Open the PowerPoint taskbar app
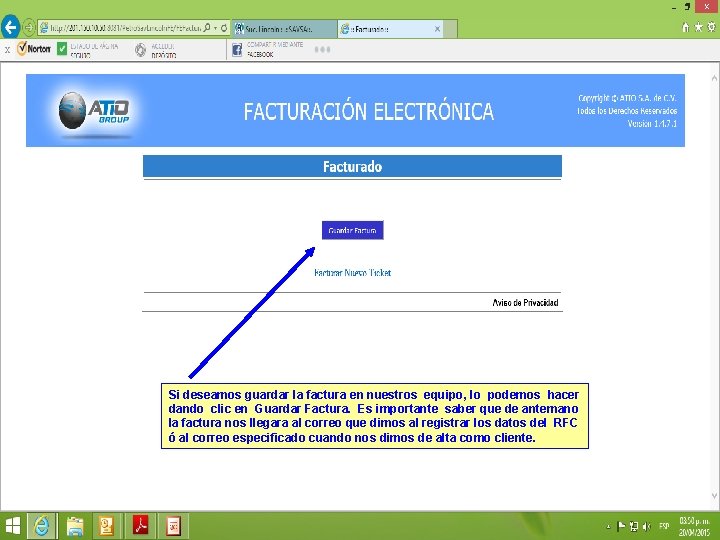720x540 pixels. coord(174,526)
